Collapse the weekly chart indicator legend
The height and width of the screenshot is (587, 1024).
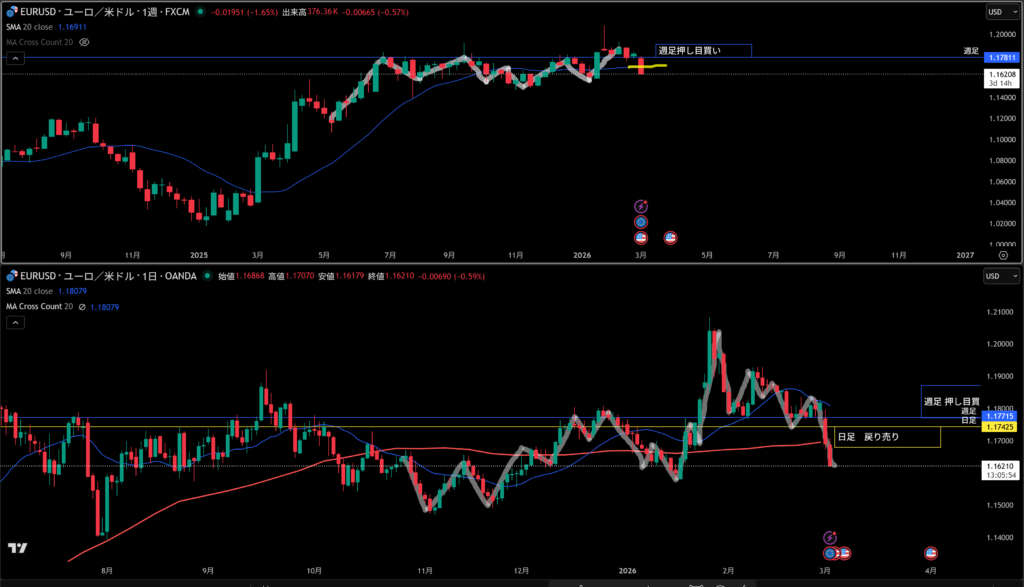(15, 59)
